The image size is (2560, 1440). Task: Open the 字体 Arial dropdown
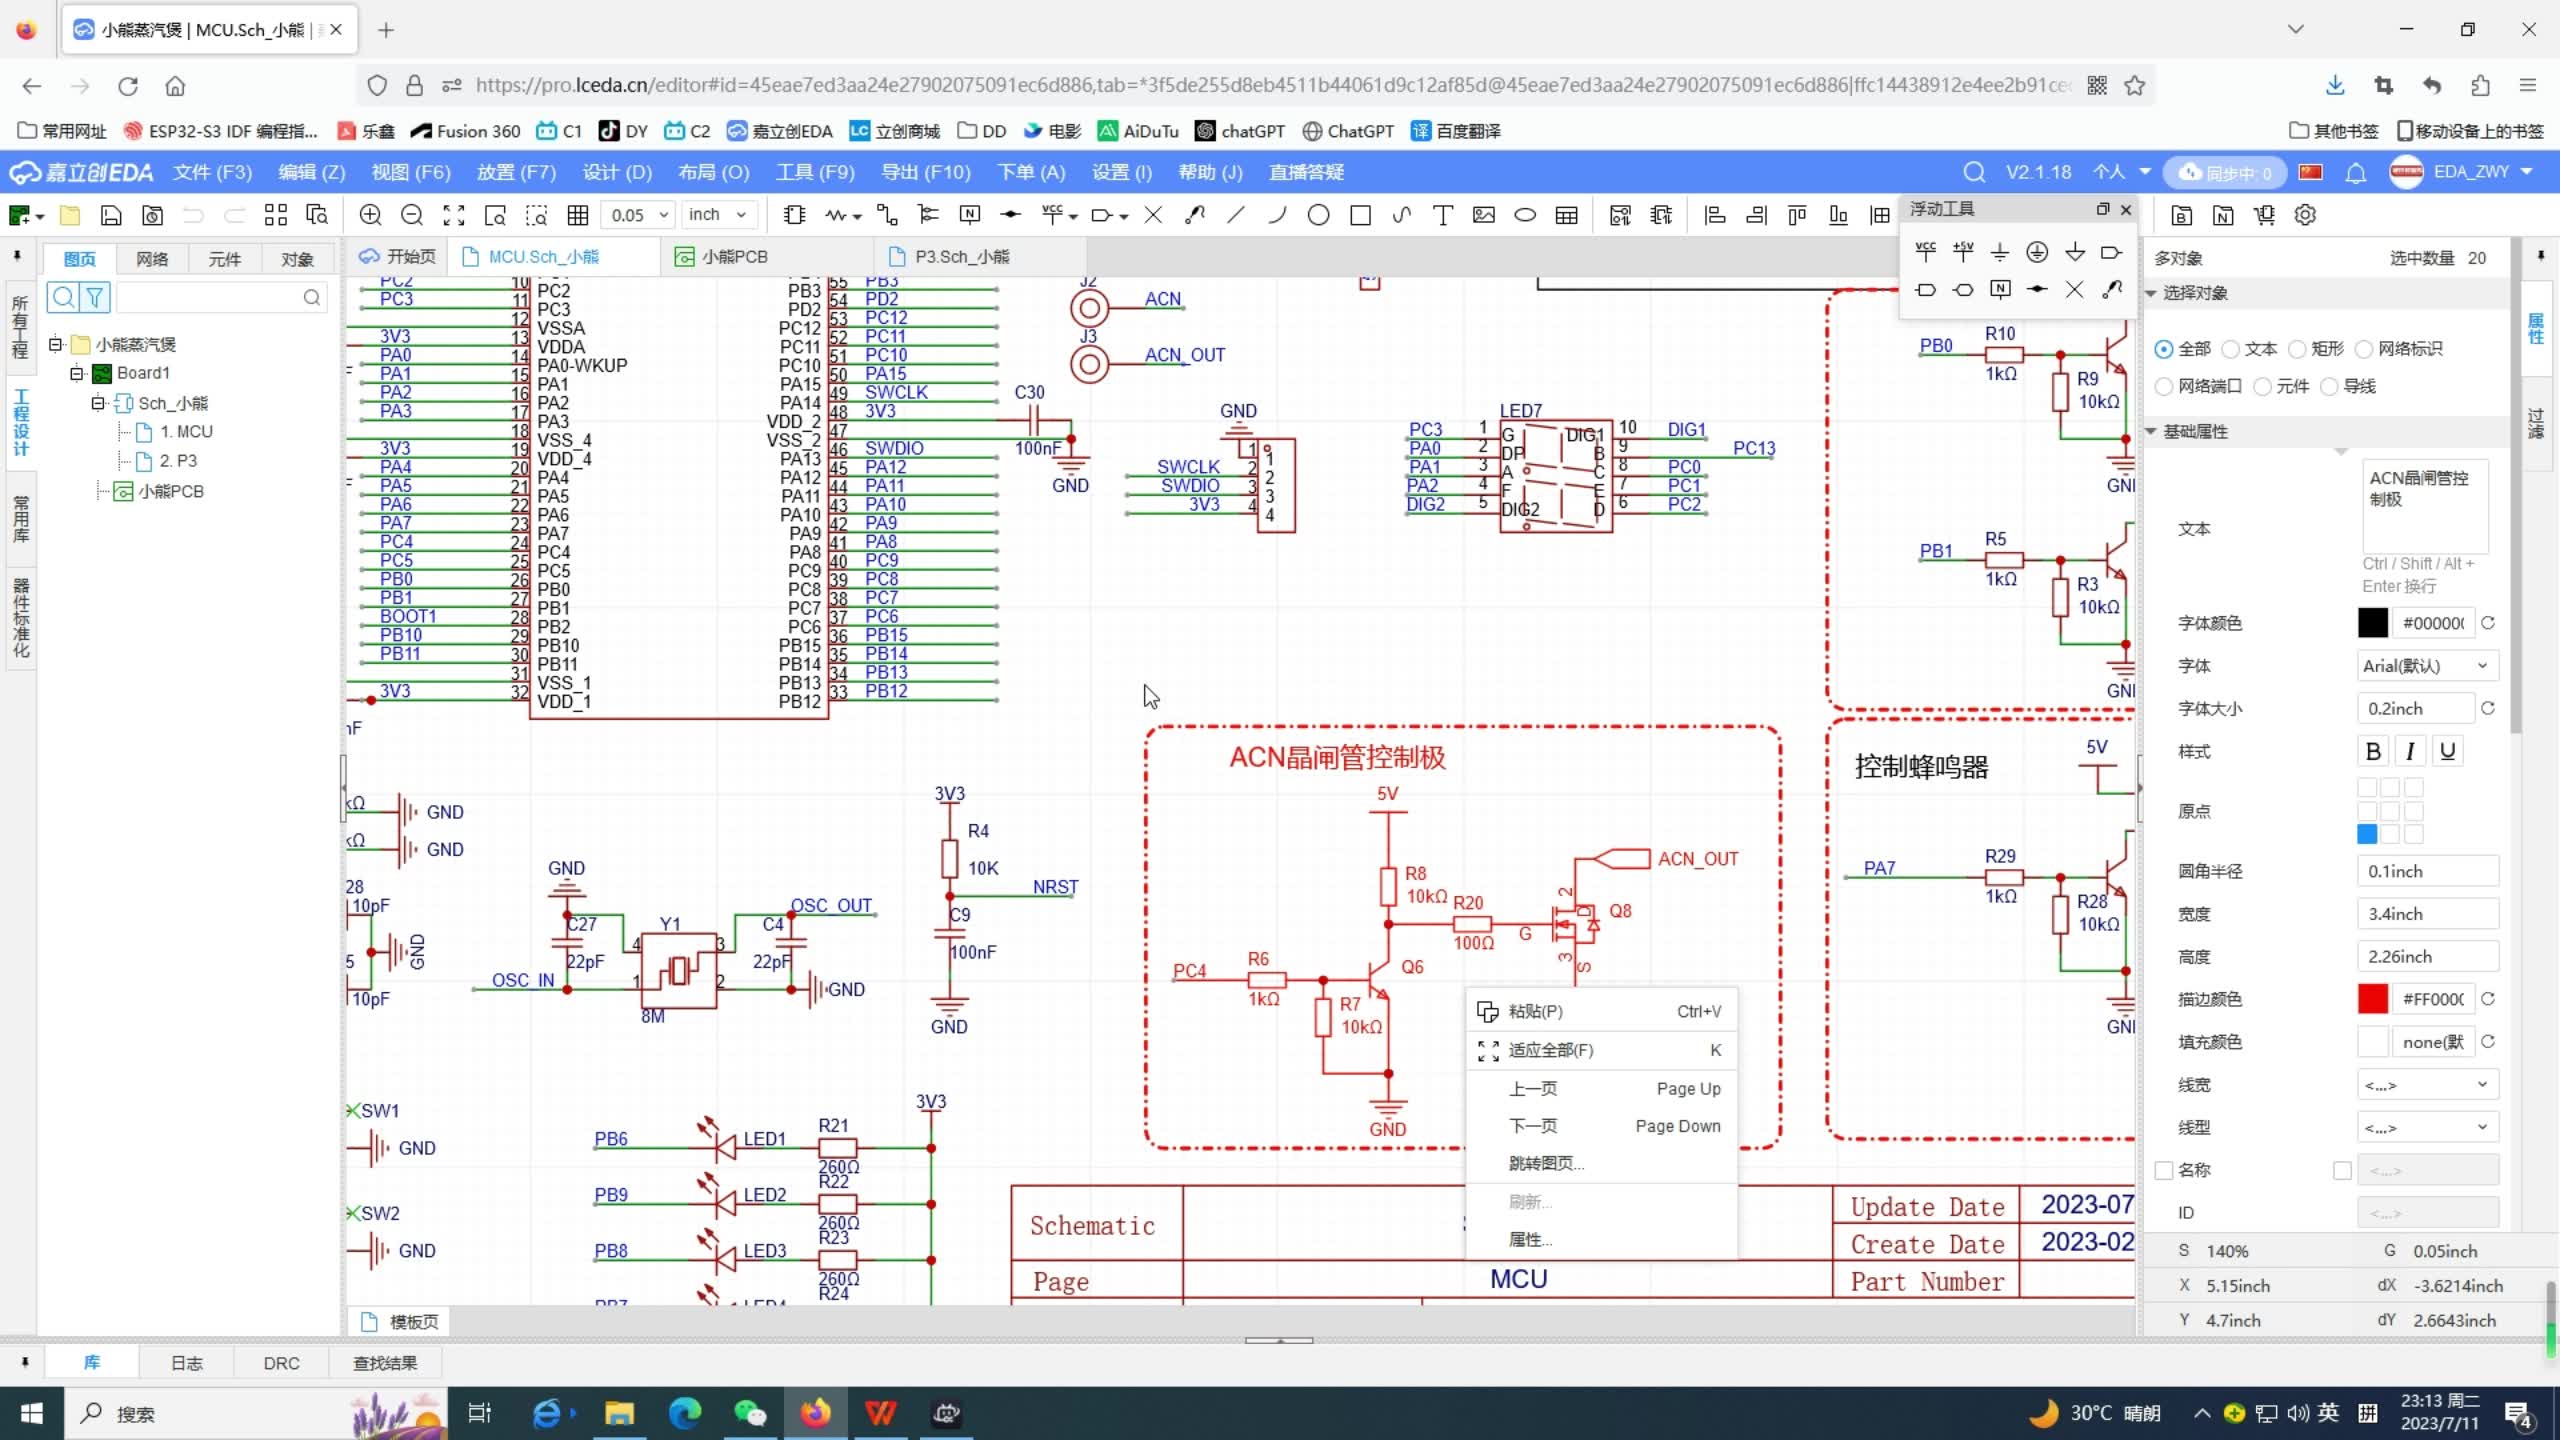pos(2425,666)
